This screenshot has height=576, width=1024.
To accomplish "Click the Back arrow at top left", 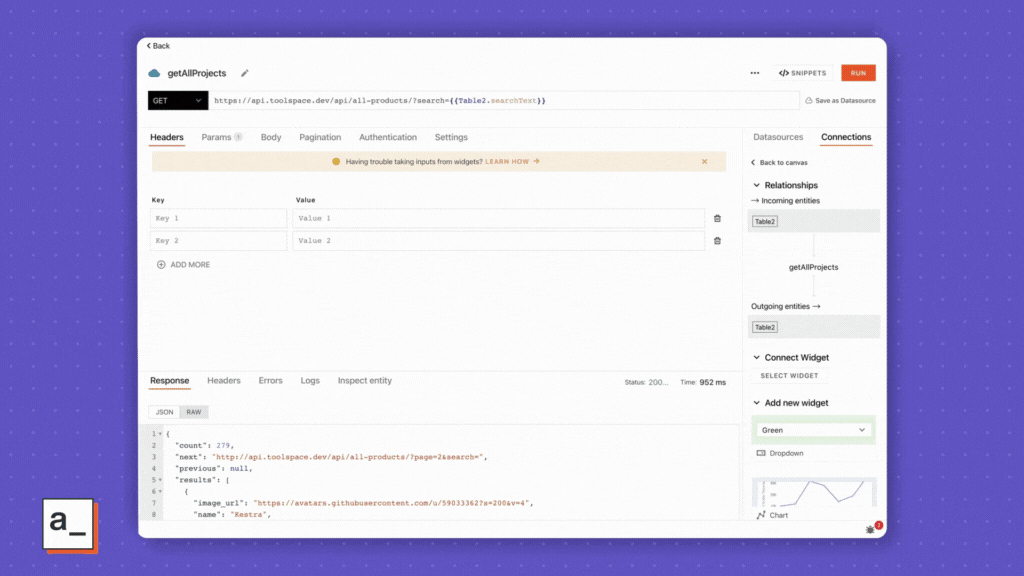I will point(158,46).
